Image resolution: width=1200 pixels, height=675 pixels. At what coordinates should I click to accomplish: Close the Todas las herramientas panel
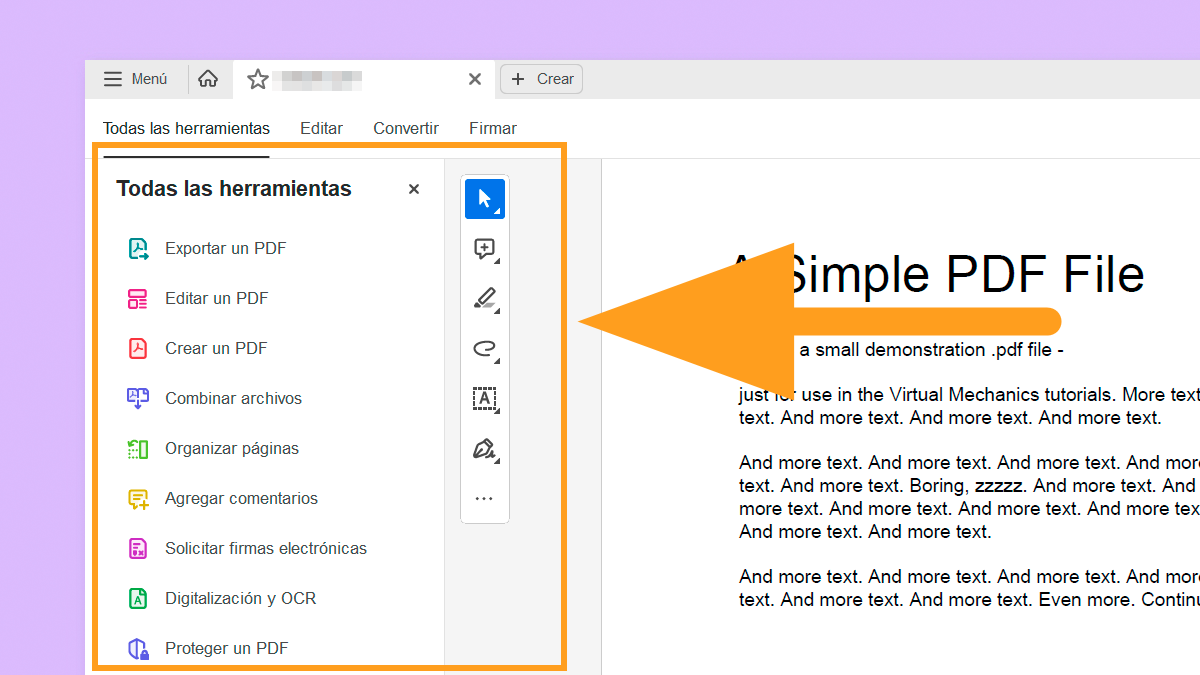pyautogui.click(x=413, y=188)
